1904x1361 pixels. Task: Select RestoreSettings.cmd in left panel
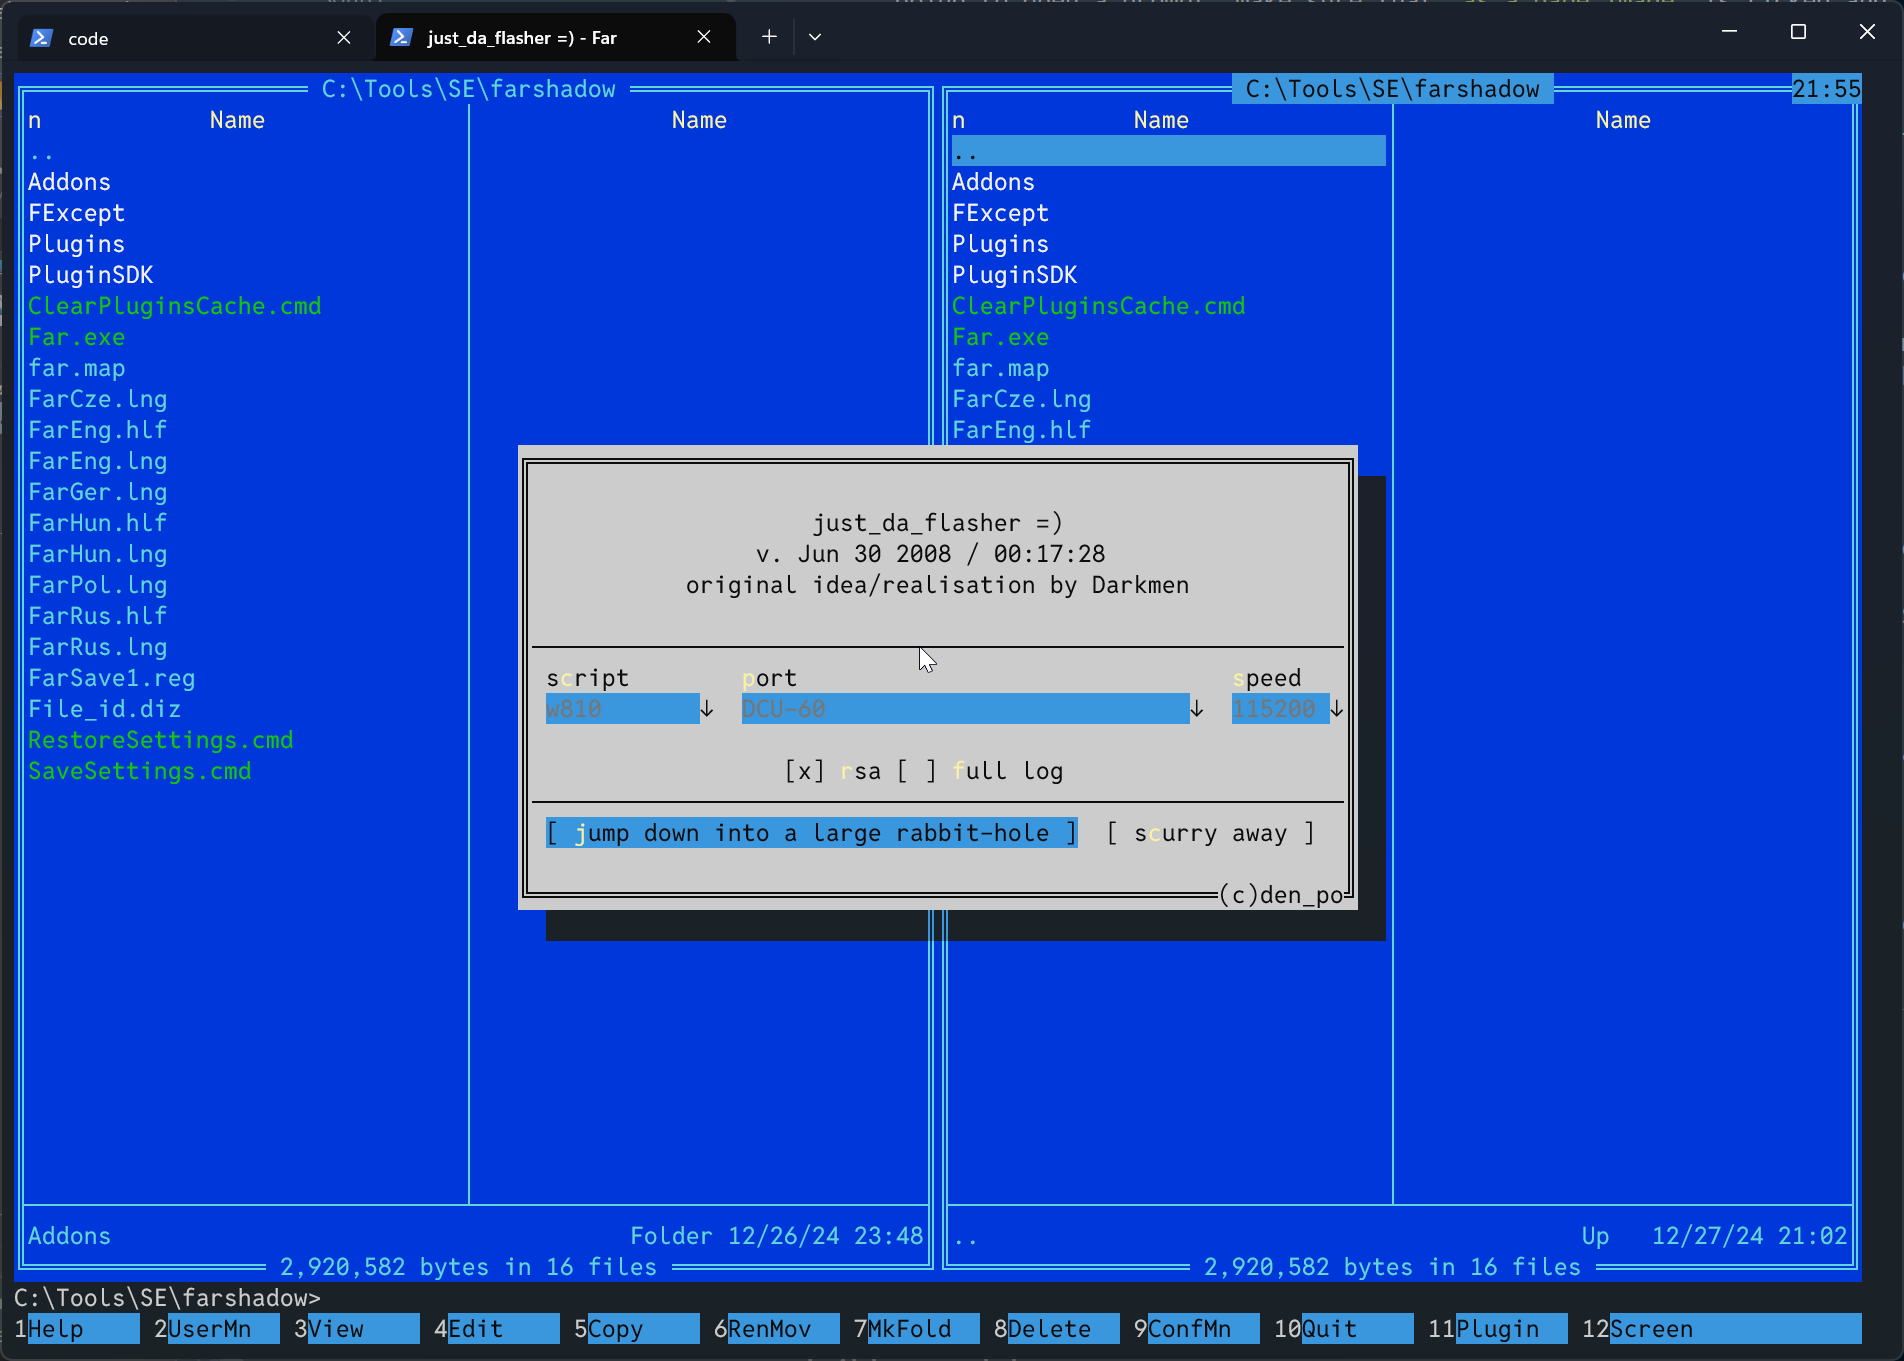[x=161, y=740]
